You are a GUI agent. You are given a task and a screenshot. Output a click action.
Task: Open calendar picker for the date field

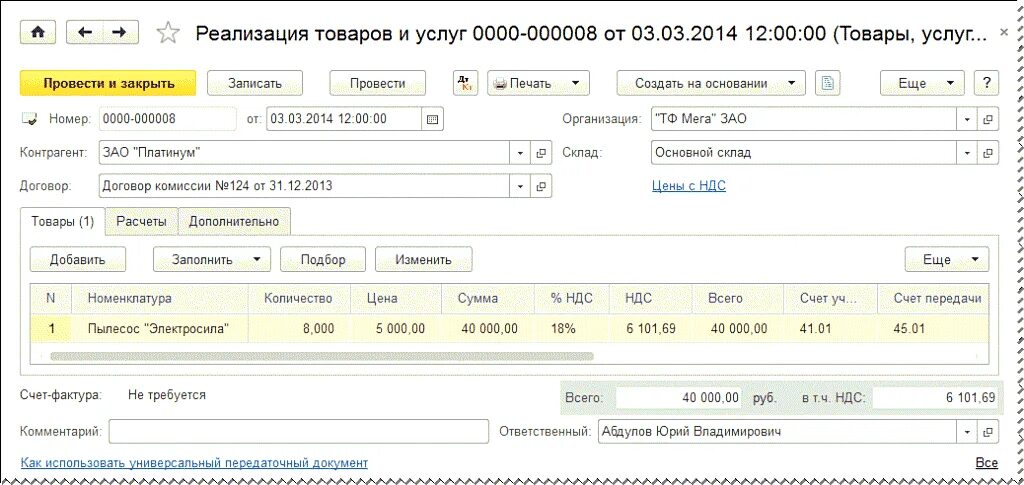click(432, 119)
